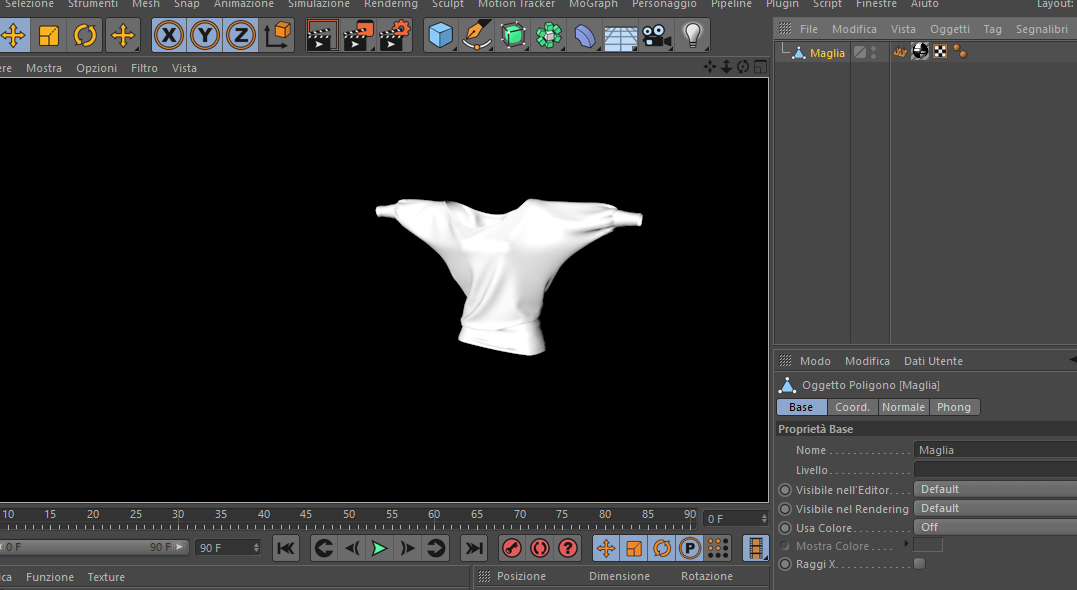Open the Filtro viewport menu
Viewport: 1077px width, 590px height.
[144, 68]
